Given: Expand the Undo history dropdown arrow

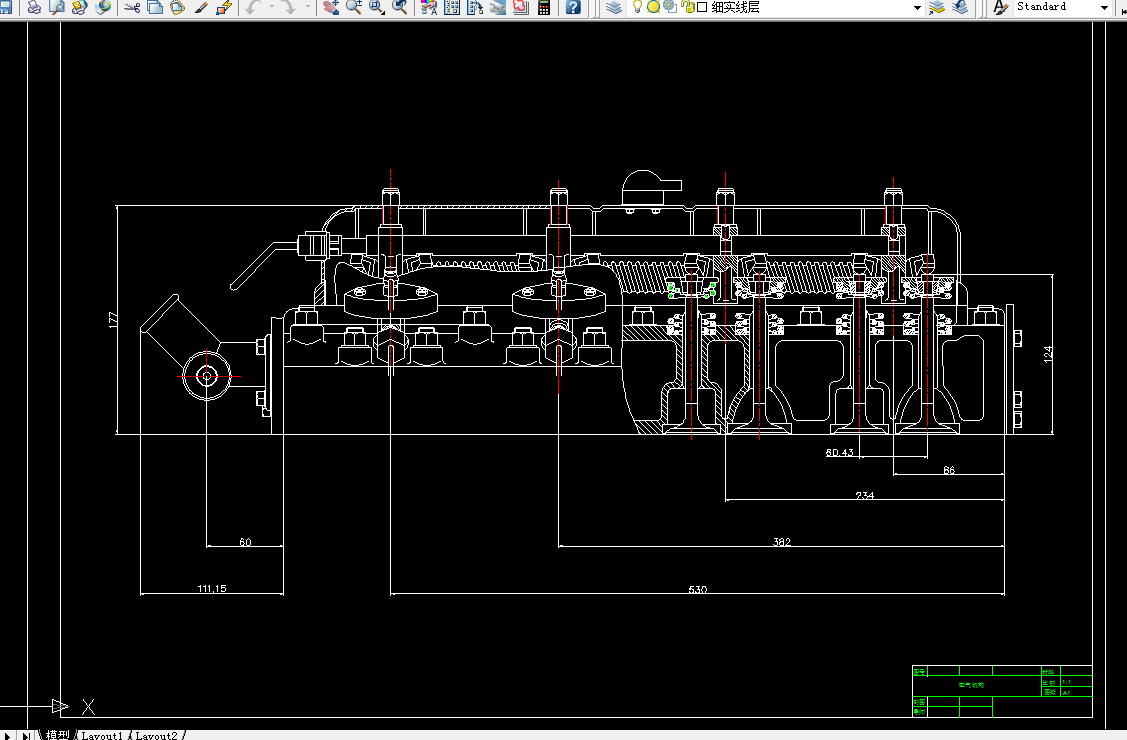Looking at the screenshot, I should pos(271,7).
